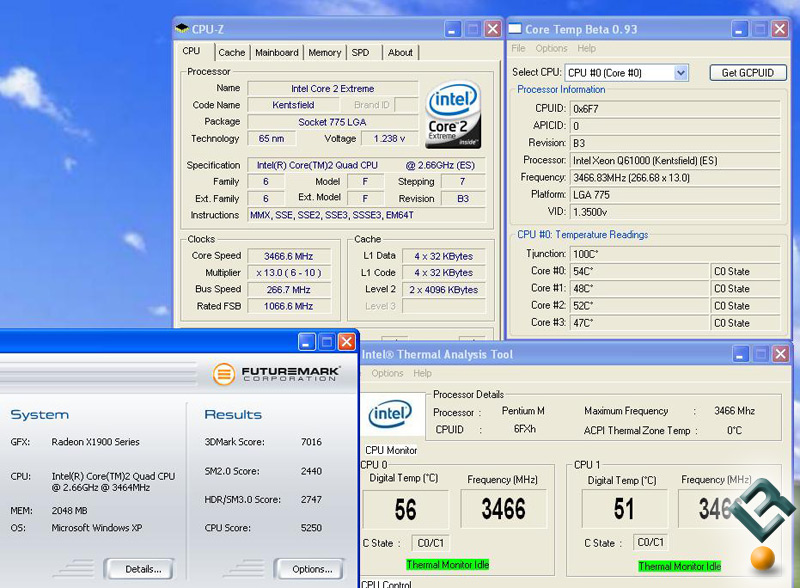The image size is (800, 588).
Task: Click the CPU 0 Digital Temp reading 56
Action: [406, 509]
